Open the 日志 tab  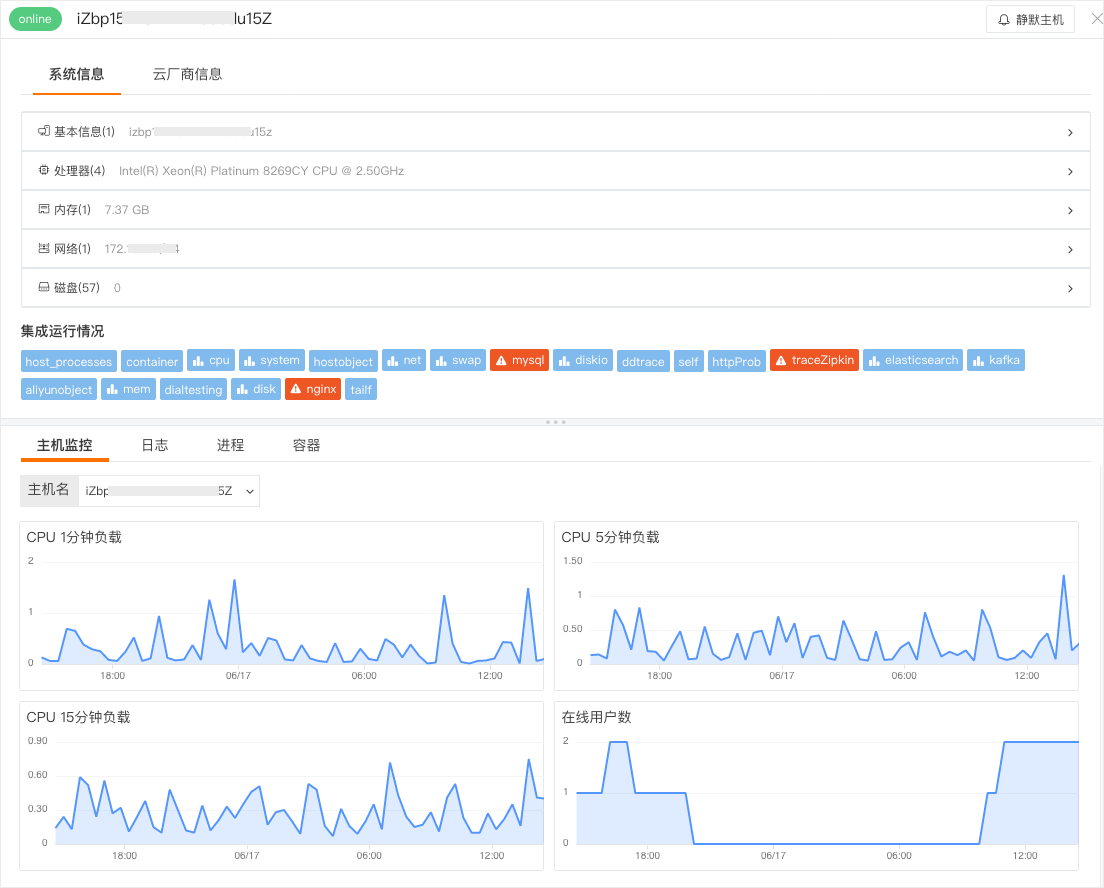coord(155,445)
